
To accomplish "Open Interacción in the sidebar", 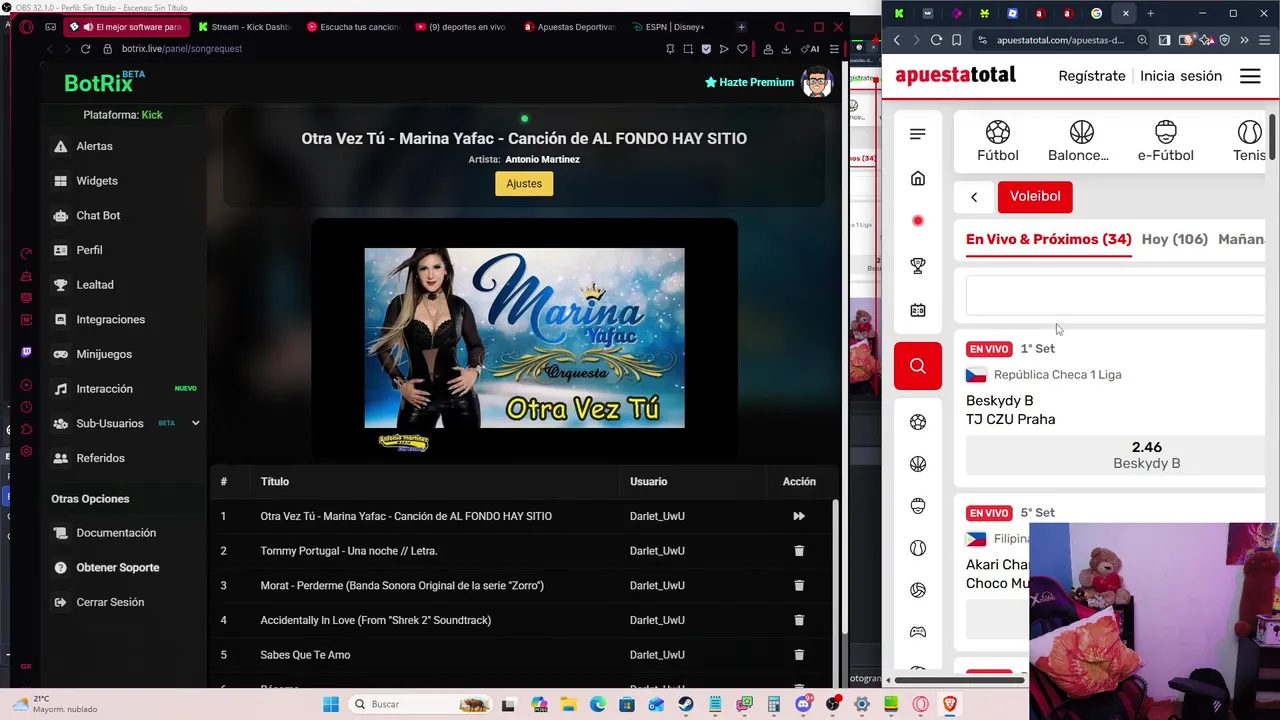I will click(x=104, y=389).
